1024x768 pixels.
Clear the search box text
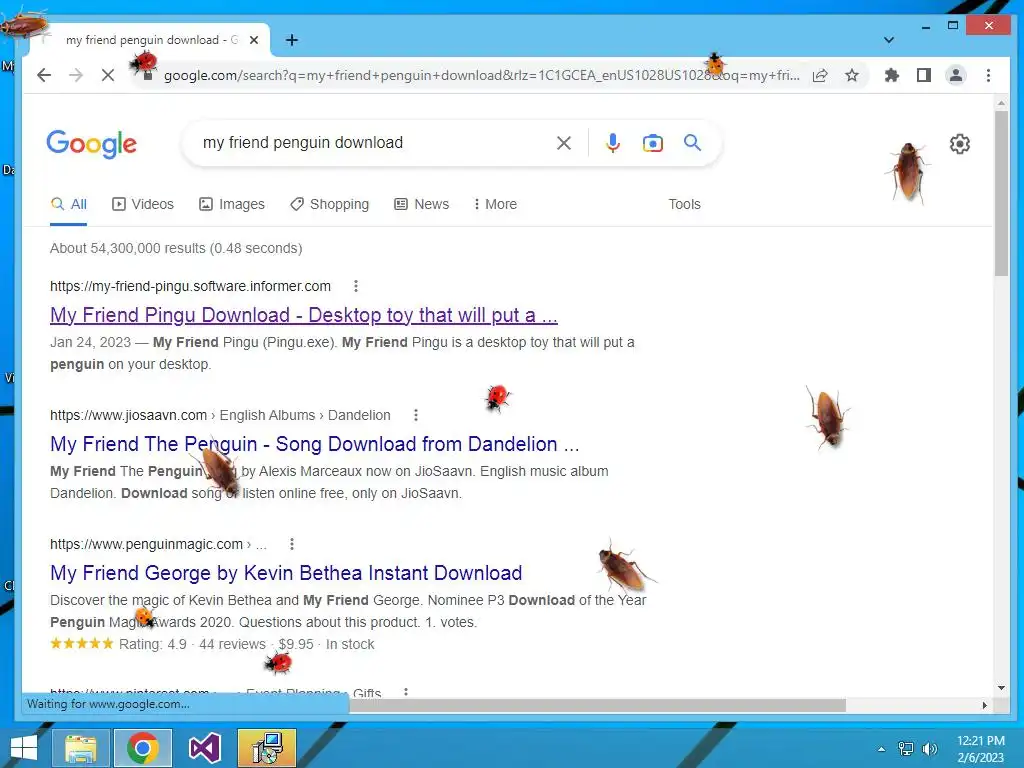pos(564,143)
